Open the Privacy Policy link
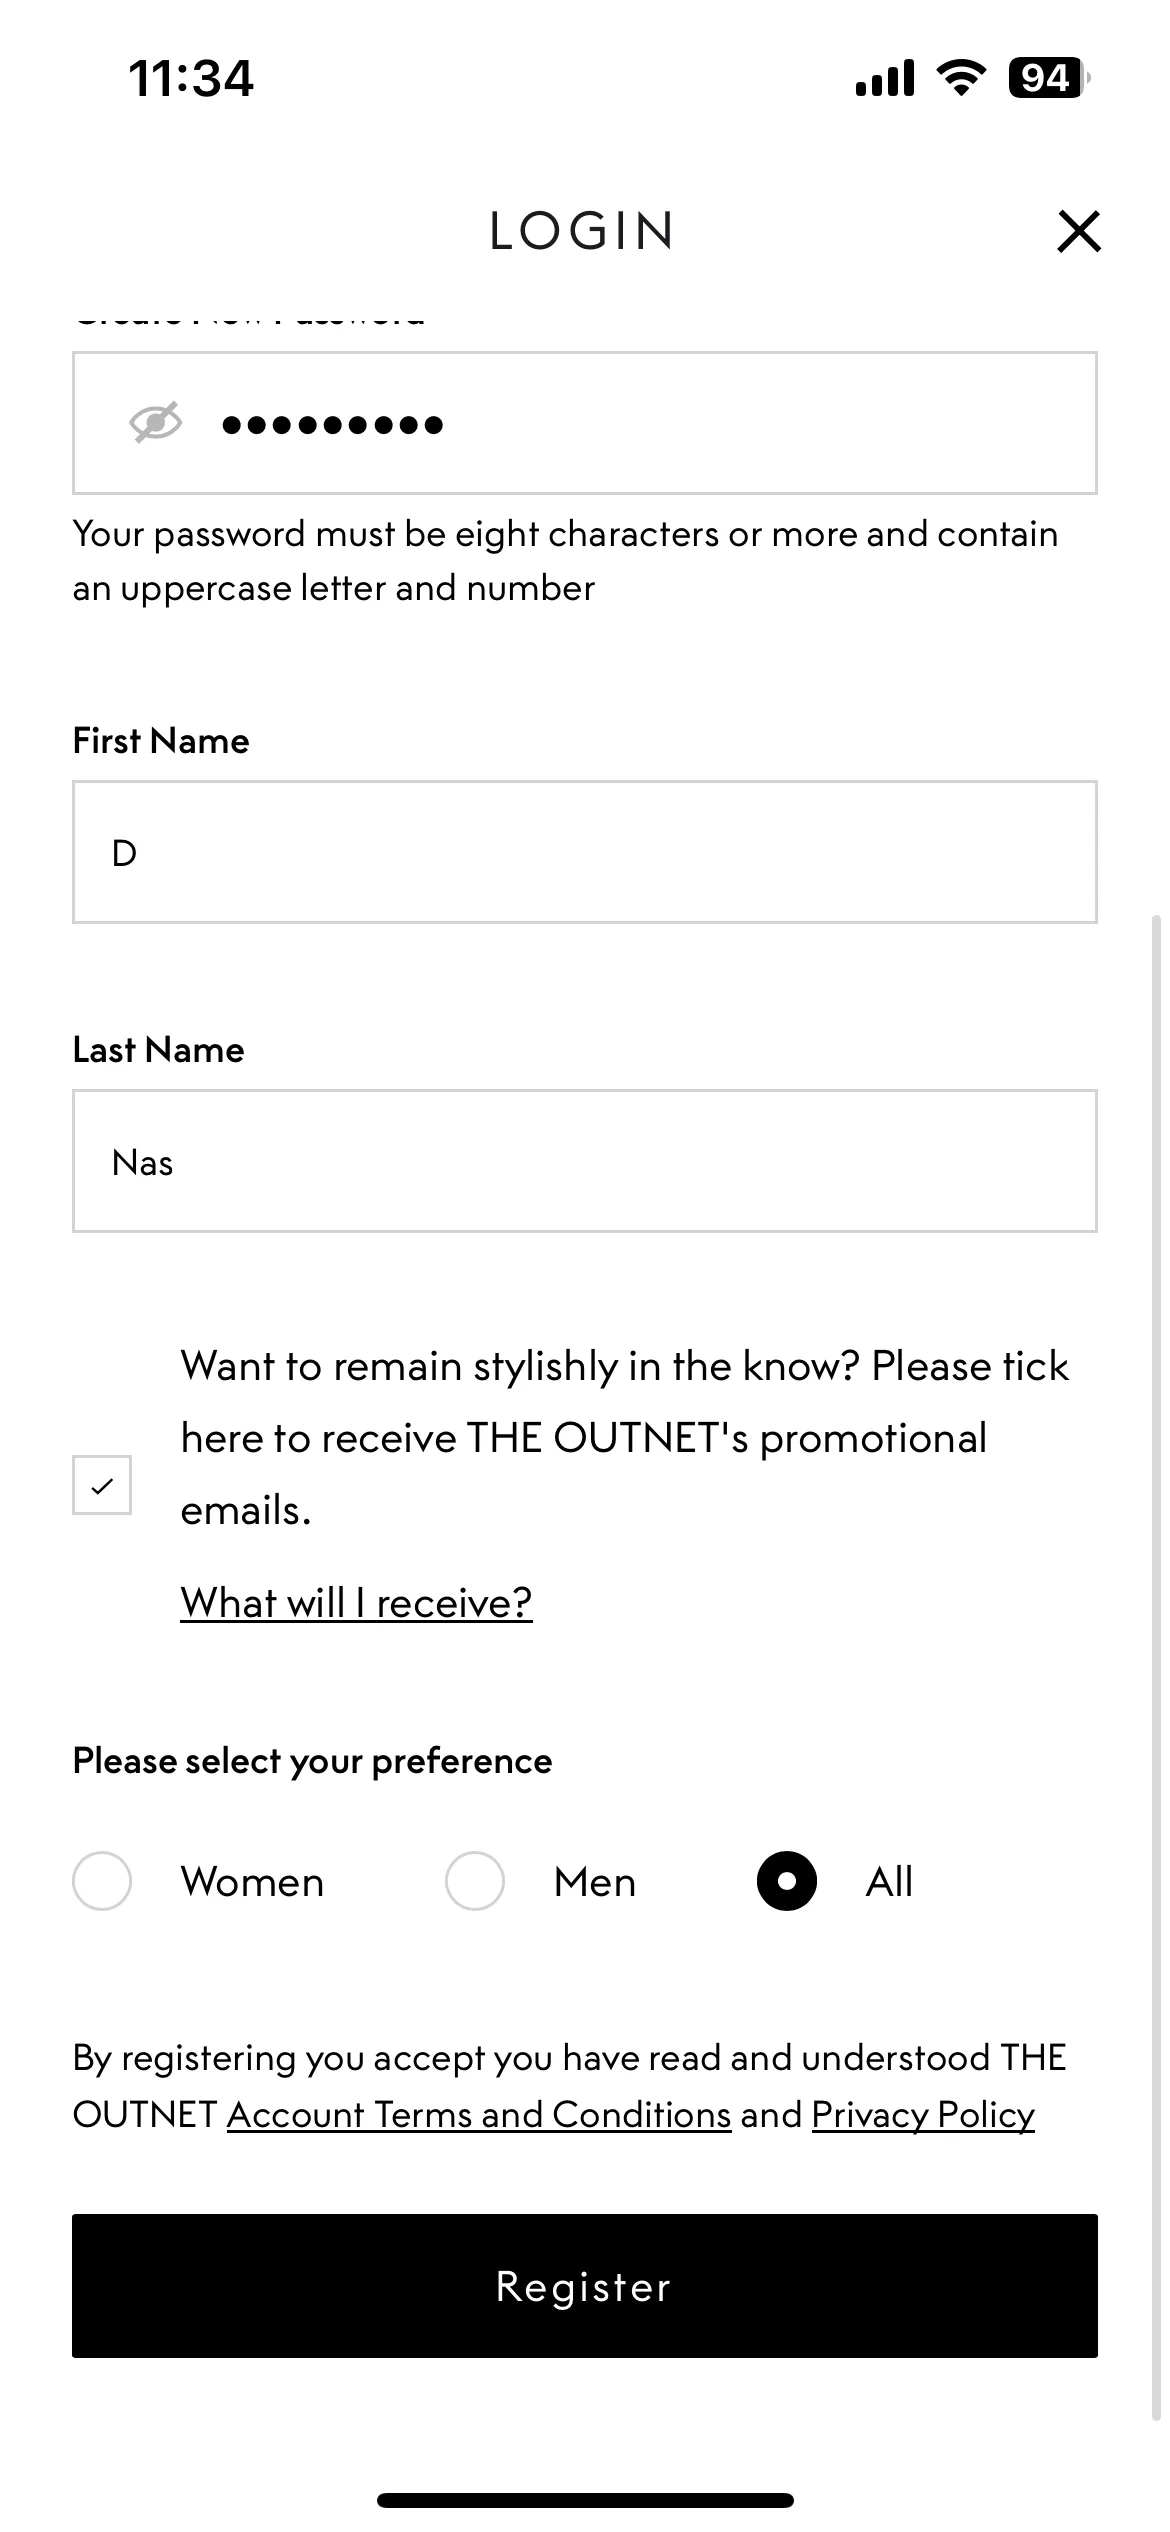Image resolution: width=1170 pixels, height=2532 pixels. (x=923, y=2115)
